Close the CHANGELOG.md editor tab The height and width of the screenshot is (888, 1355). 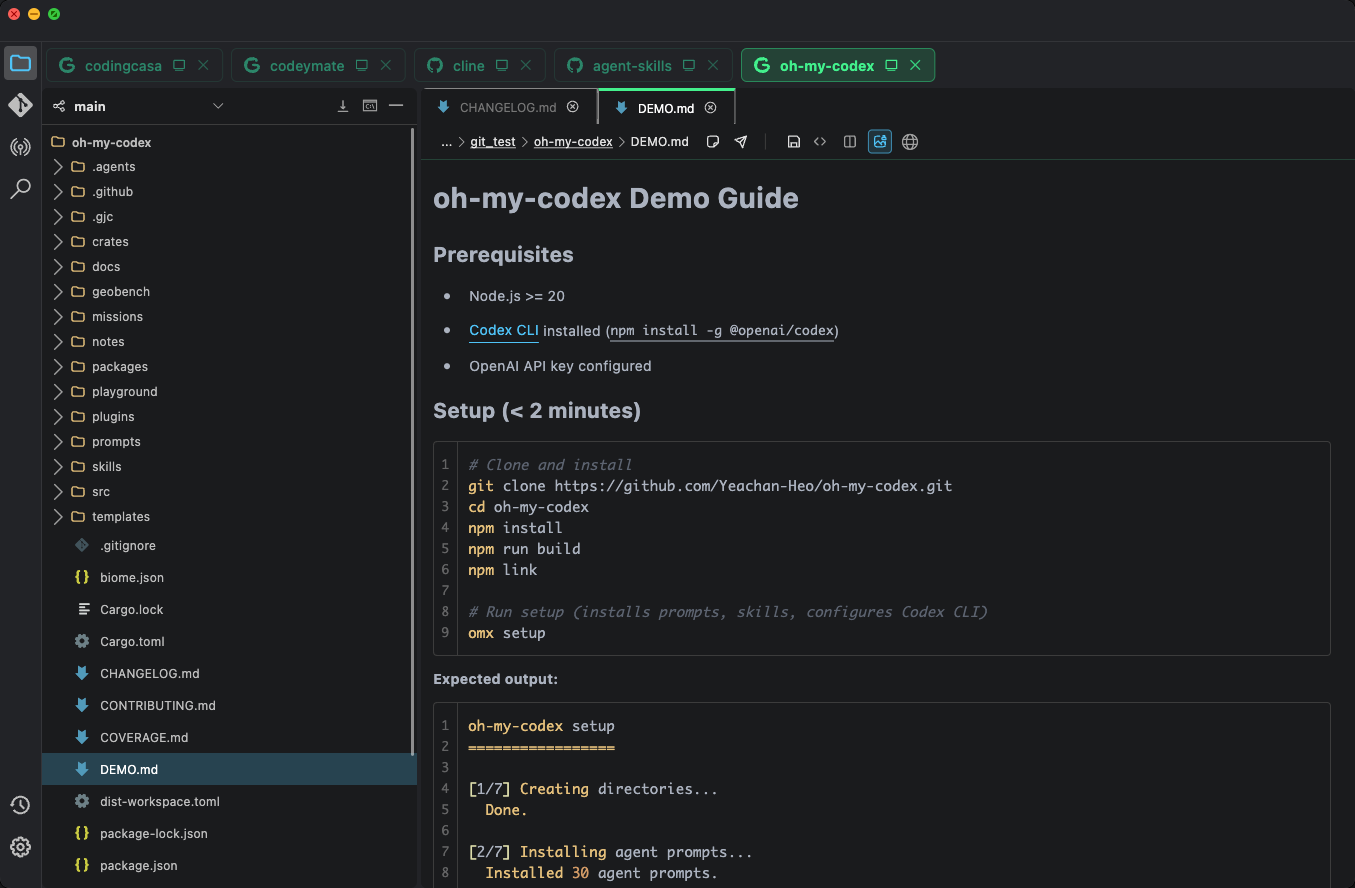point(573,107)
